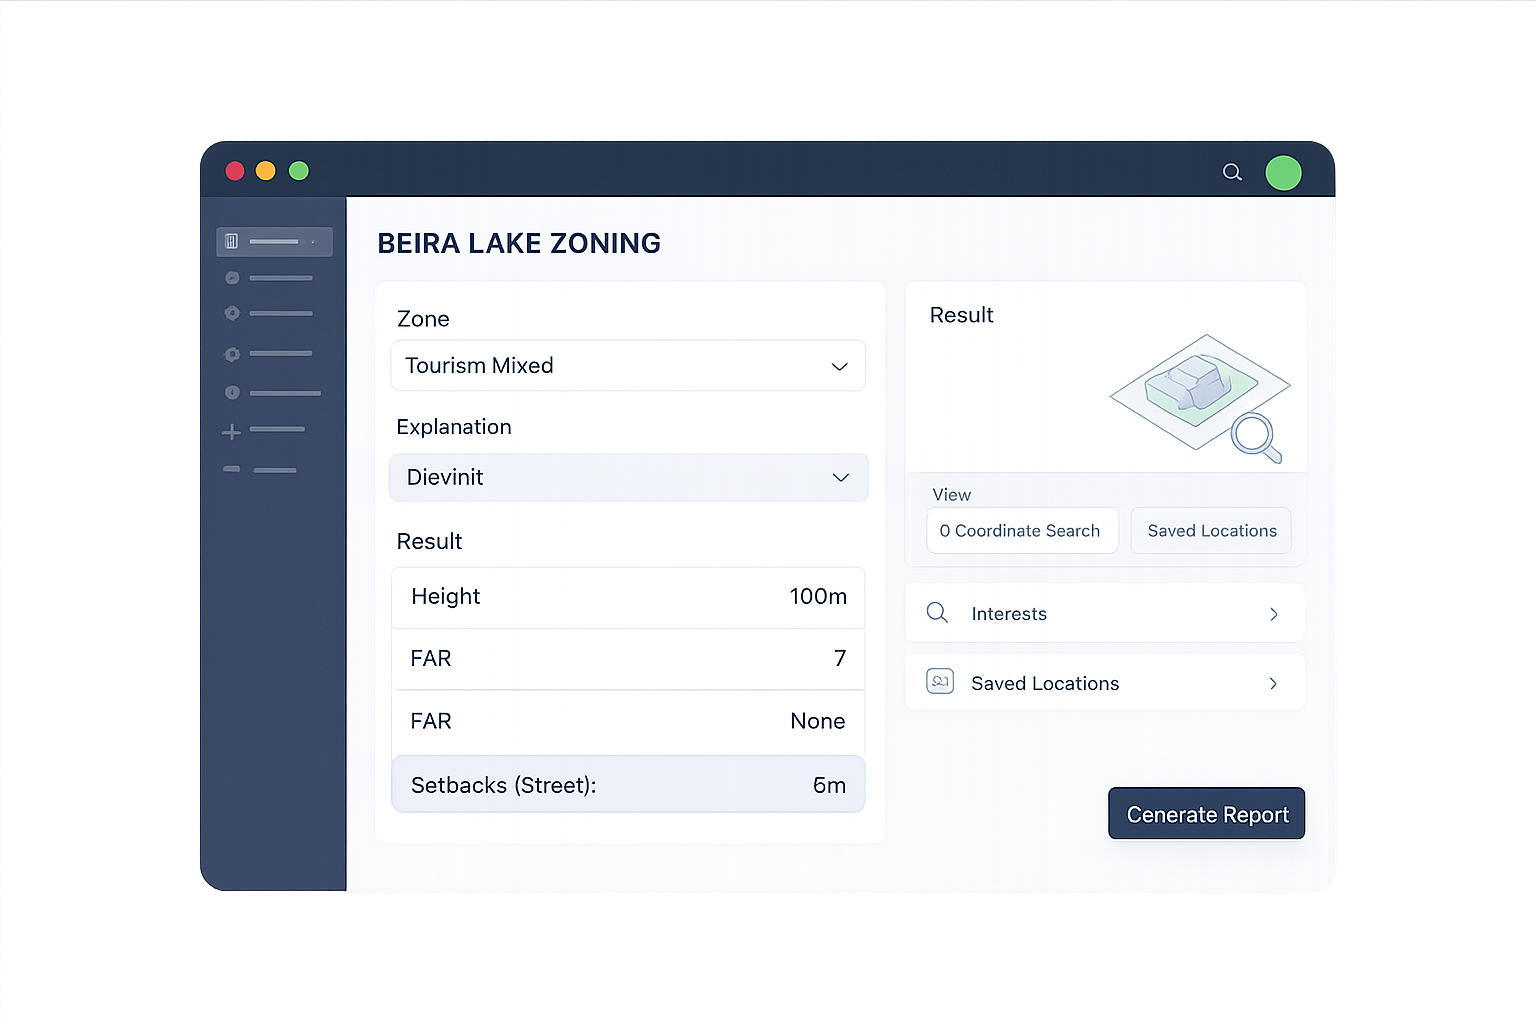Viewport: 1536px width, 1024px height.
Task: Click the Interests magnifier icon
Action: pos(937,612)
